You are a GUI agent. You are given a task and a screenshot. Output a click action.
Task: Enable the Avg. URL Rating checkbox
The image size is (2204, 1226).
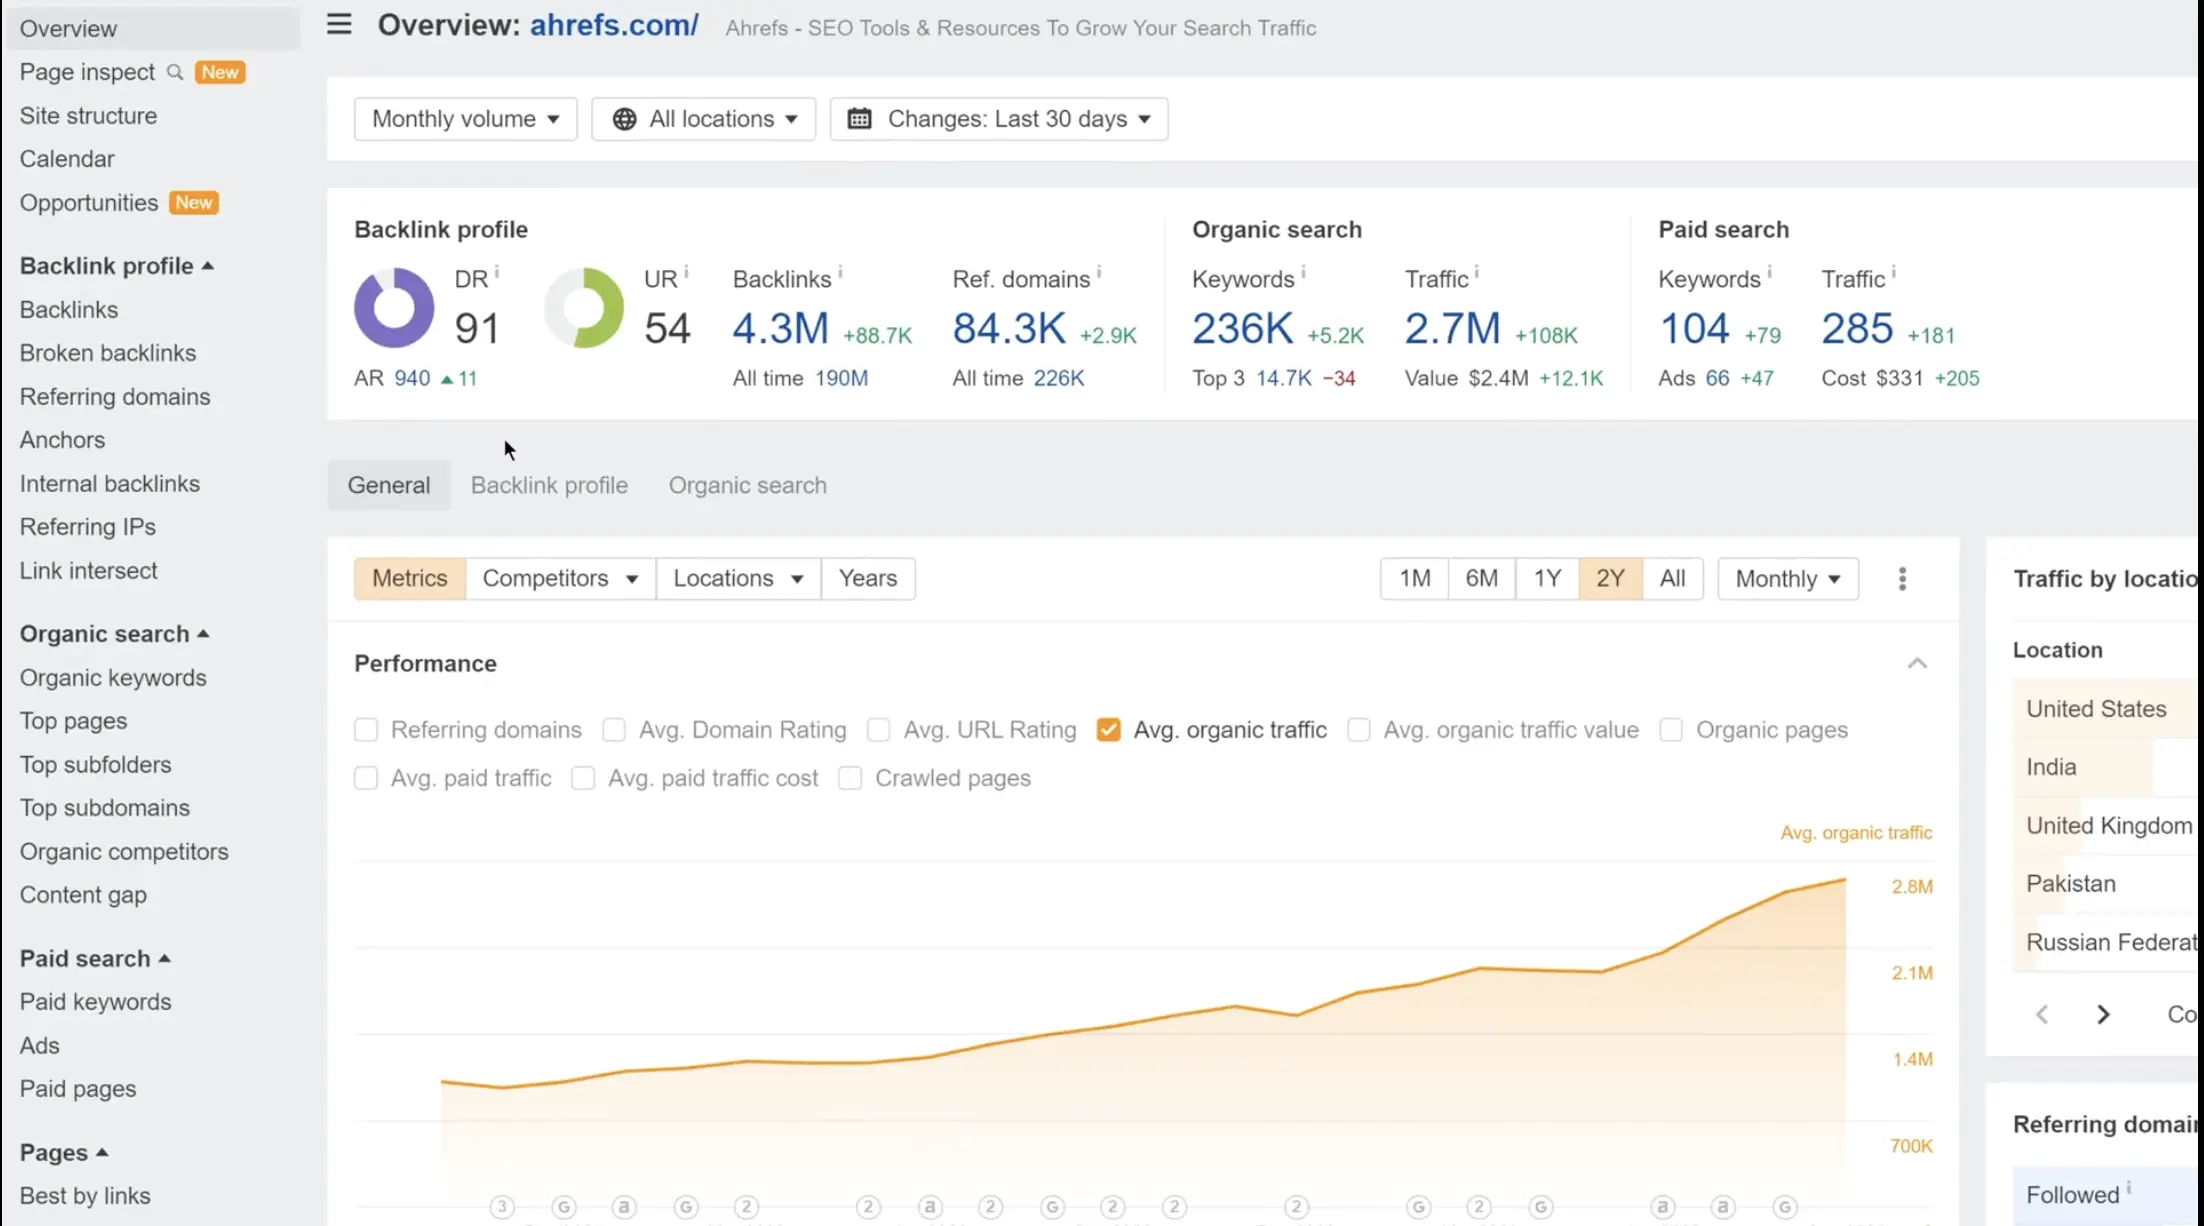point(879,730)
